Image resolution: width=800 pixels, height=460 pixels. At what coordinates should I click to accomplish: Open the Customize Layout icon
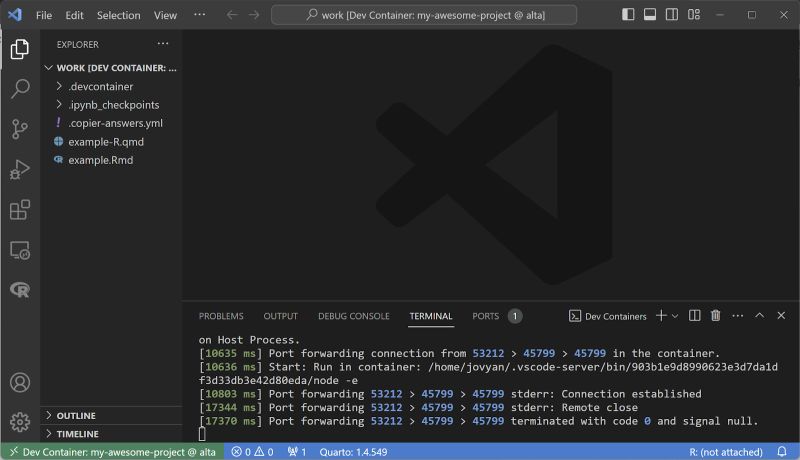pos(694,14)
